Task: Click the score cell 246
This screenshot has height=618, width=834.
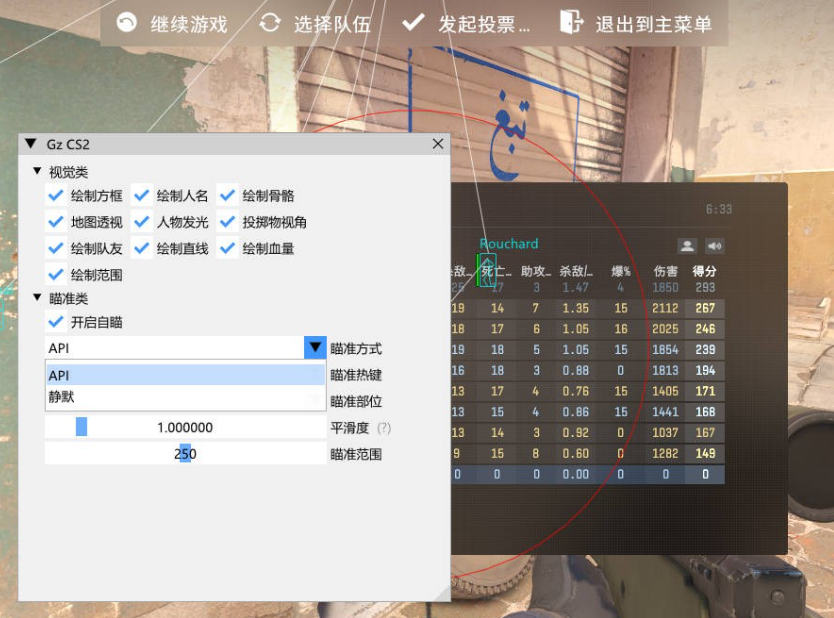Action: tap(705, 329)
